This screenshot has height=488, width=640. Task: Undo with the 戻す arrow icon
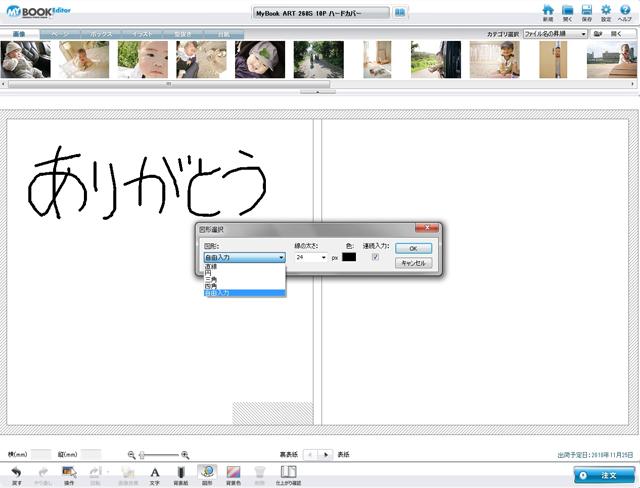pyautogui.click(x=16, y=475)
